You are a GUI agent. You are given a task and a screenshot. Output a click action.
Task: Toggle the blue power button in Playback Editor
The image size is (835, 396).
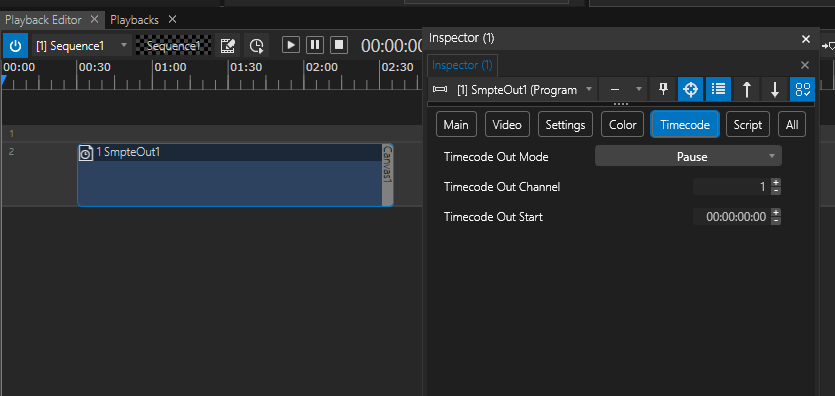tap(15, 46)
